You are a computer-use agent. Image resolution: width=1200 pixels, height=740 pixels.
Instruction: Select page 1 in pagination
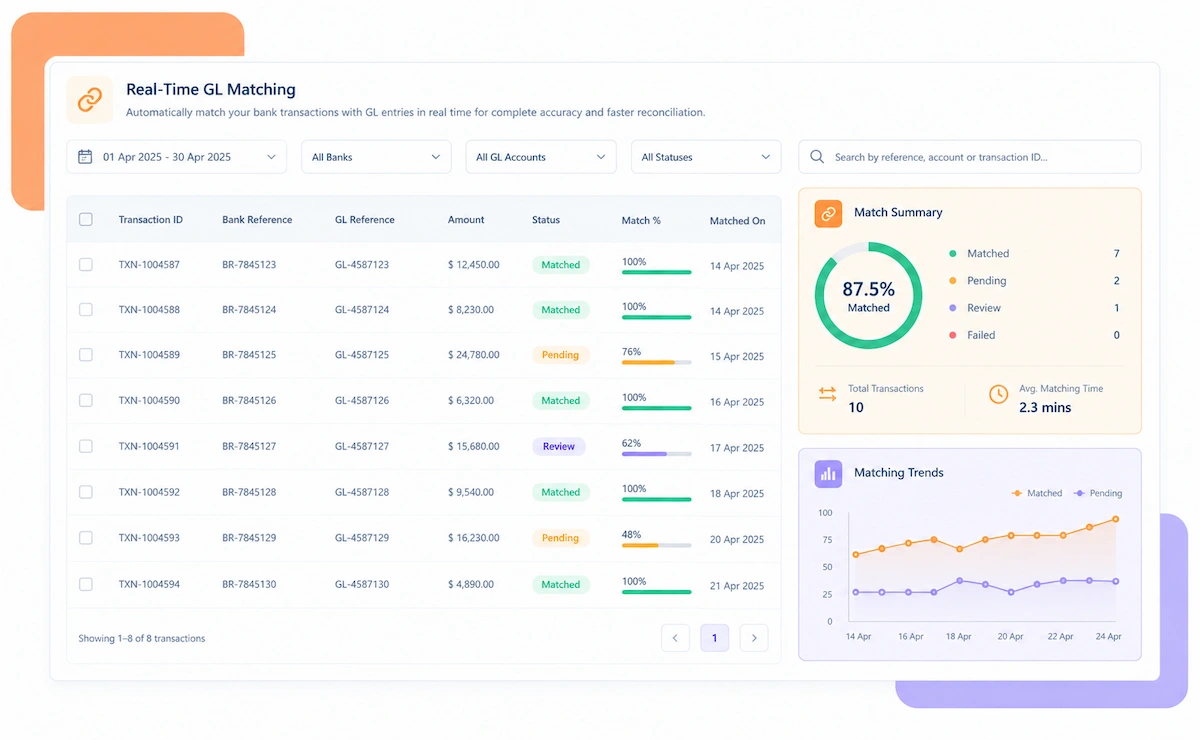[714, 638]
